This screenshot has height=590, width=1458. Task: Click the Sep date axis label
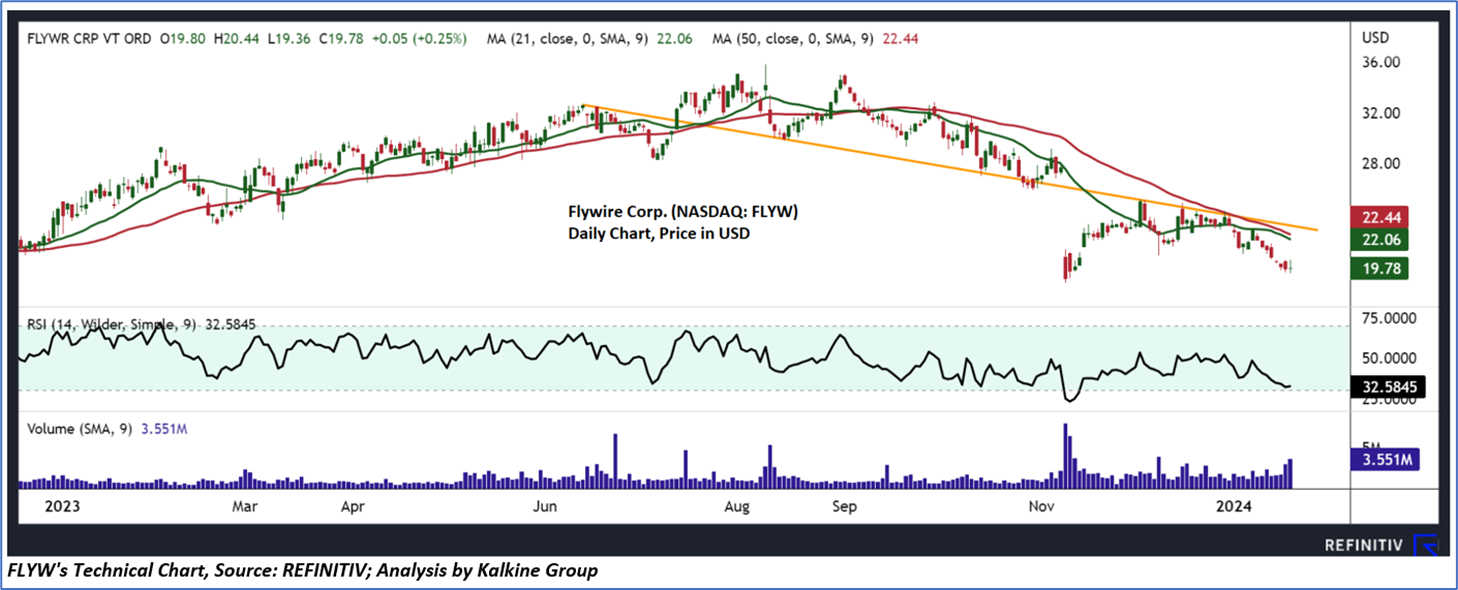[845, 506]
